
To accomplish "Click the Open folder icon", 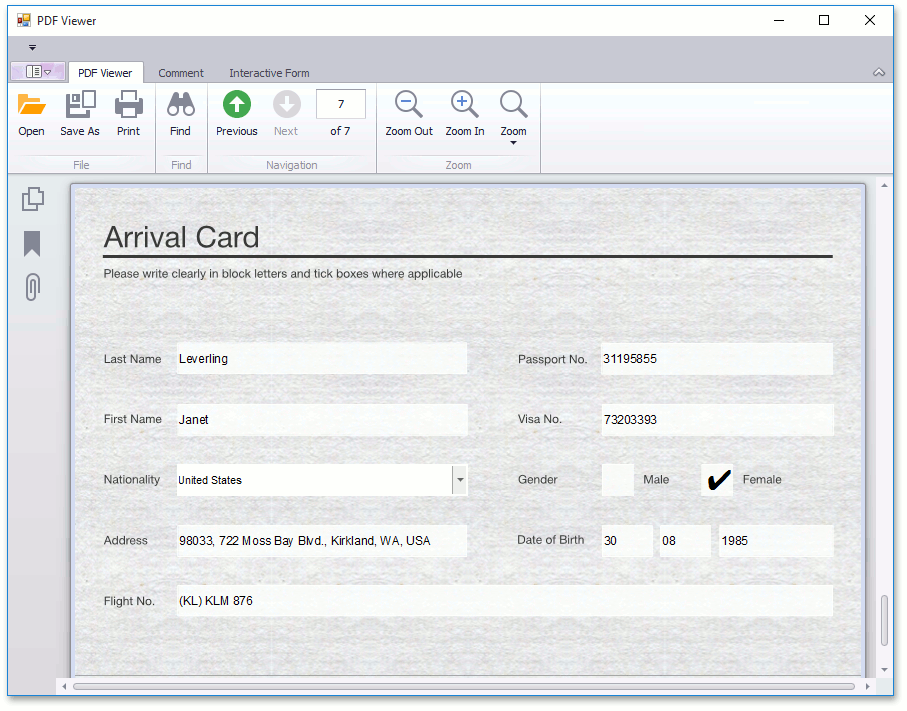I will [x=31, y=105].
